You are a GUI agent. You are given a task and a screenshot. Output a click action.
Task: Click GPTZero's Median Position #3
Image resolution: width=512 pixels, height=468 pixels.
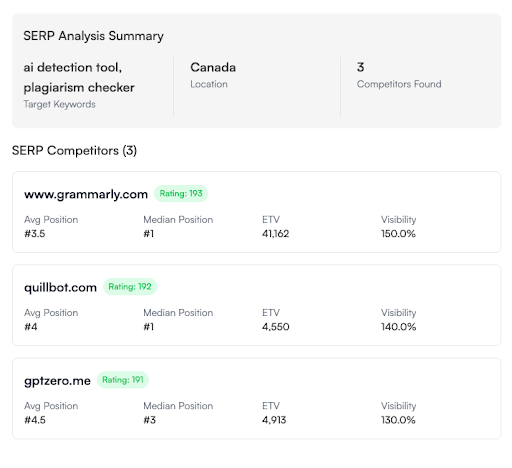tap(150, 420)
